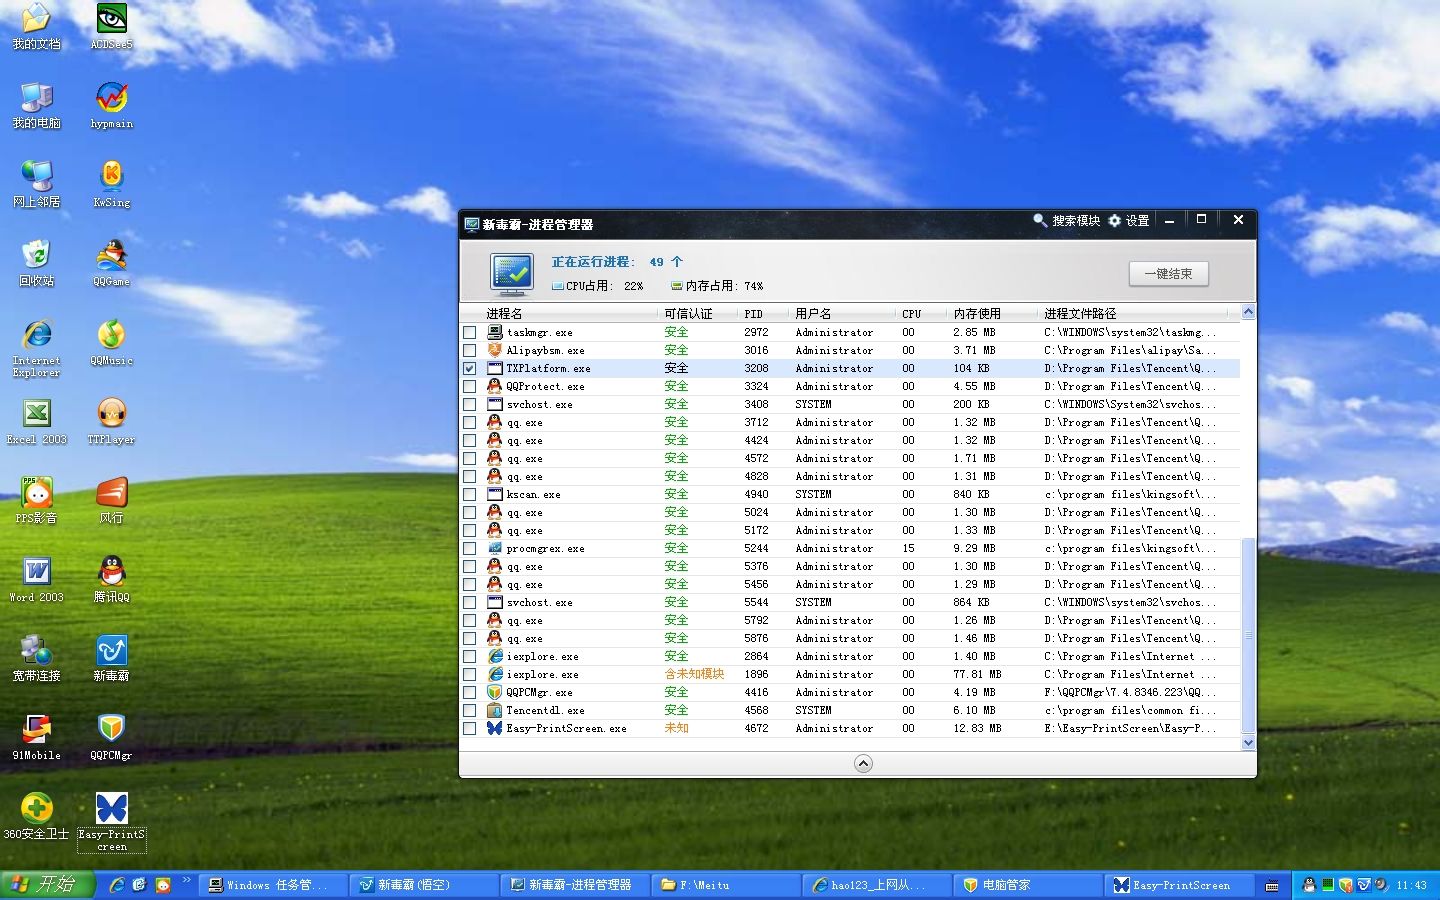This screenshot has width=1440, height=900.
Task: Check the Easy-PrintScreen.exe process checkbox
Action: (x=469, y=728)
